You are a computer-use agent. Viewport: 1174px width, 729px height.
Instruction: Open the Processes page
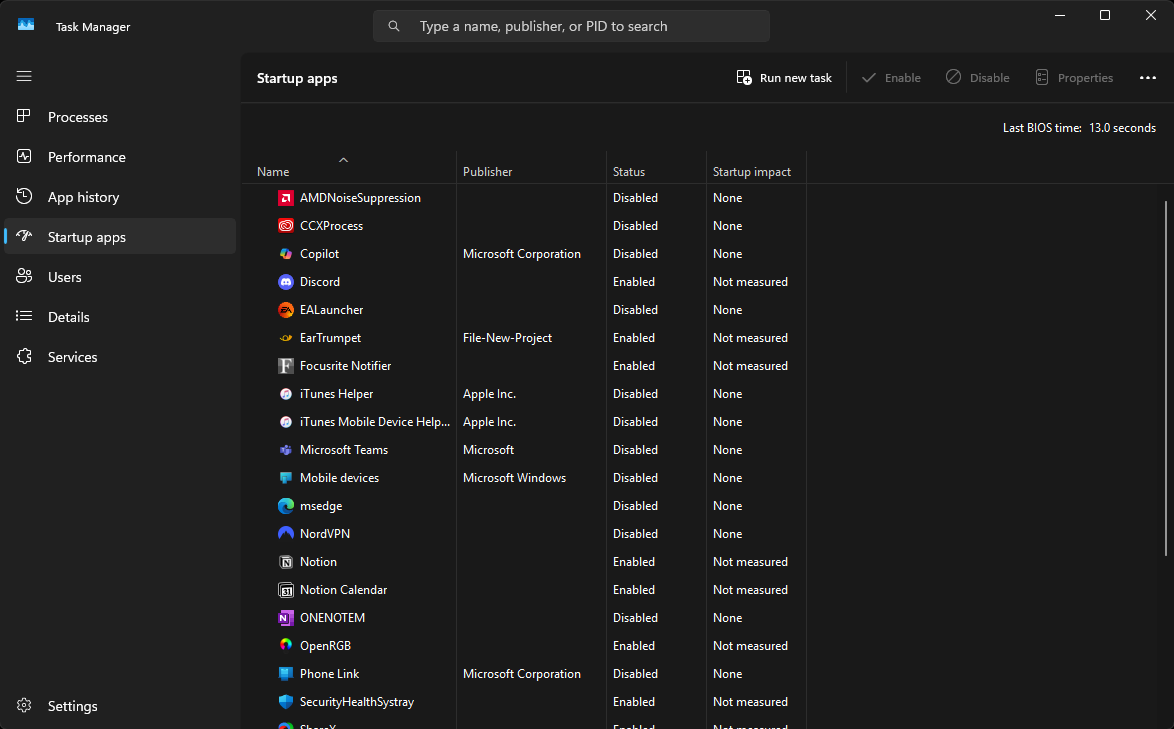tap(120, 117)
